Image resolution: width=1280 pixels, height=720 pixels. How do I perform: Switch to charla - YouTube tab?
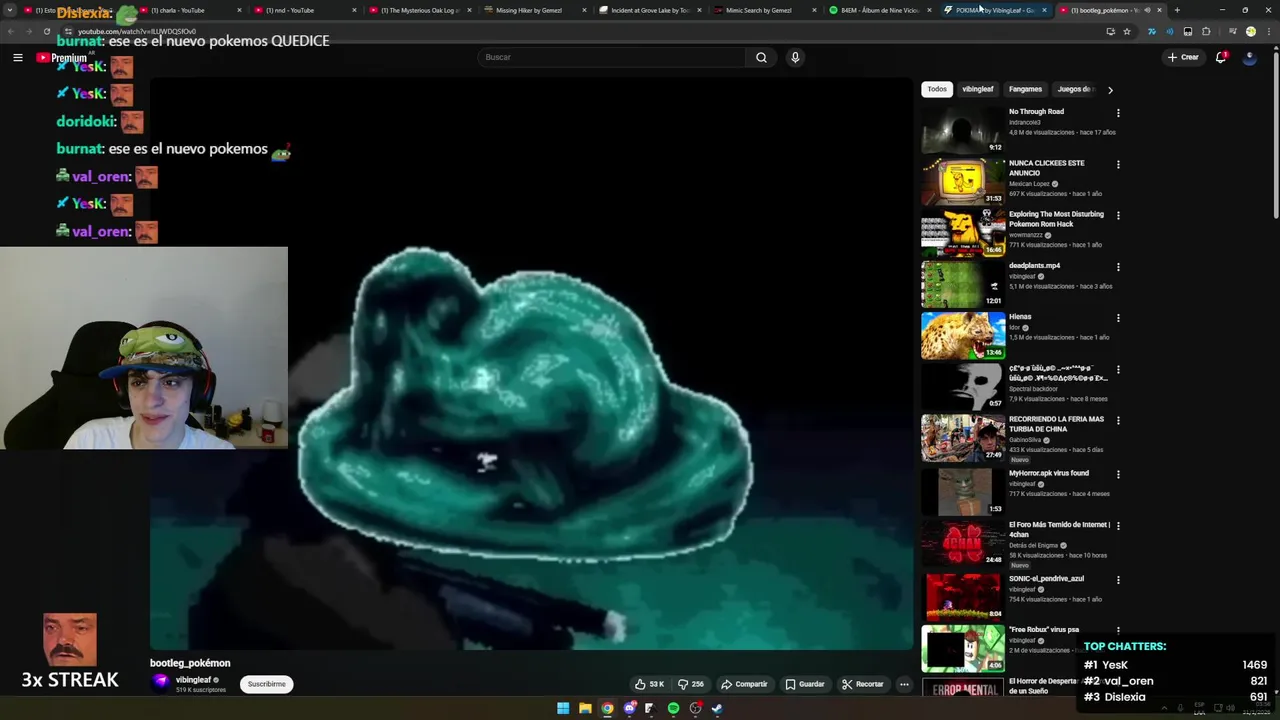[x=190, y=10]
